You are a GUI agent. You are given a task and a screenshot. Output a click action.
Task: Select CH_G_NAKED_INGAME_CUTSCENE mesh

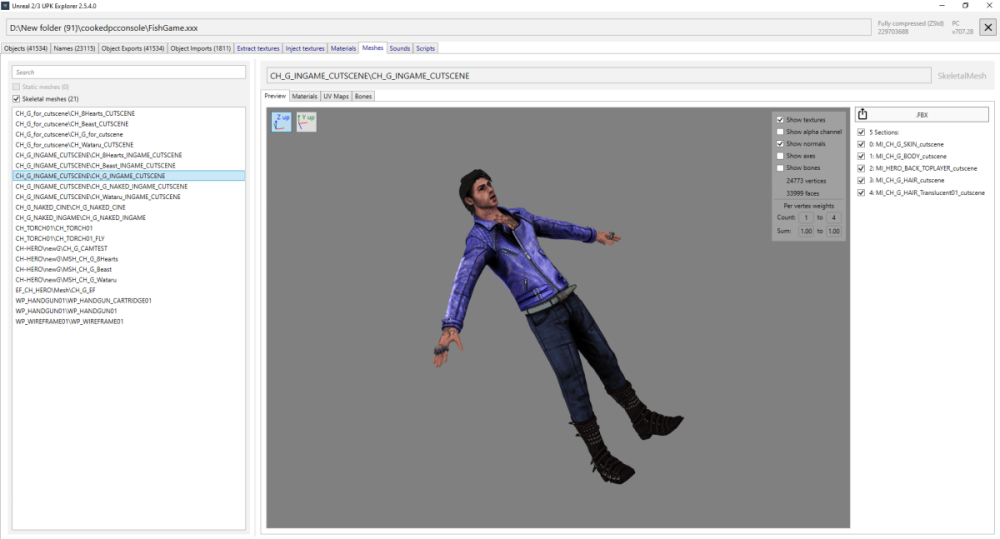coord(128,186)
